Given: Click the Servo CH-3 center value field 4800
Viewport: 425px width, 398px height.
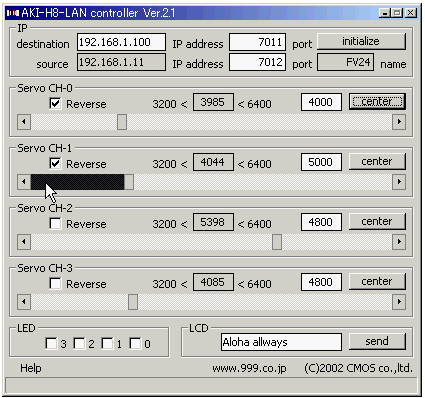Looking at the screenshot, I should click(x=321, y=282).
